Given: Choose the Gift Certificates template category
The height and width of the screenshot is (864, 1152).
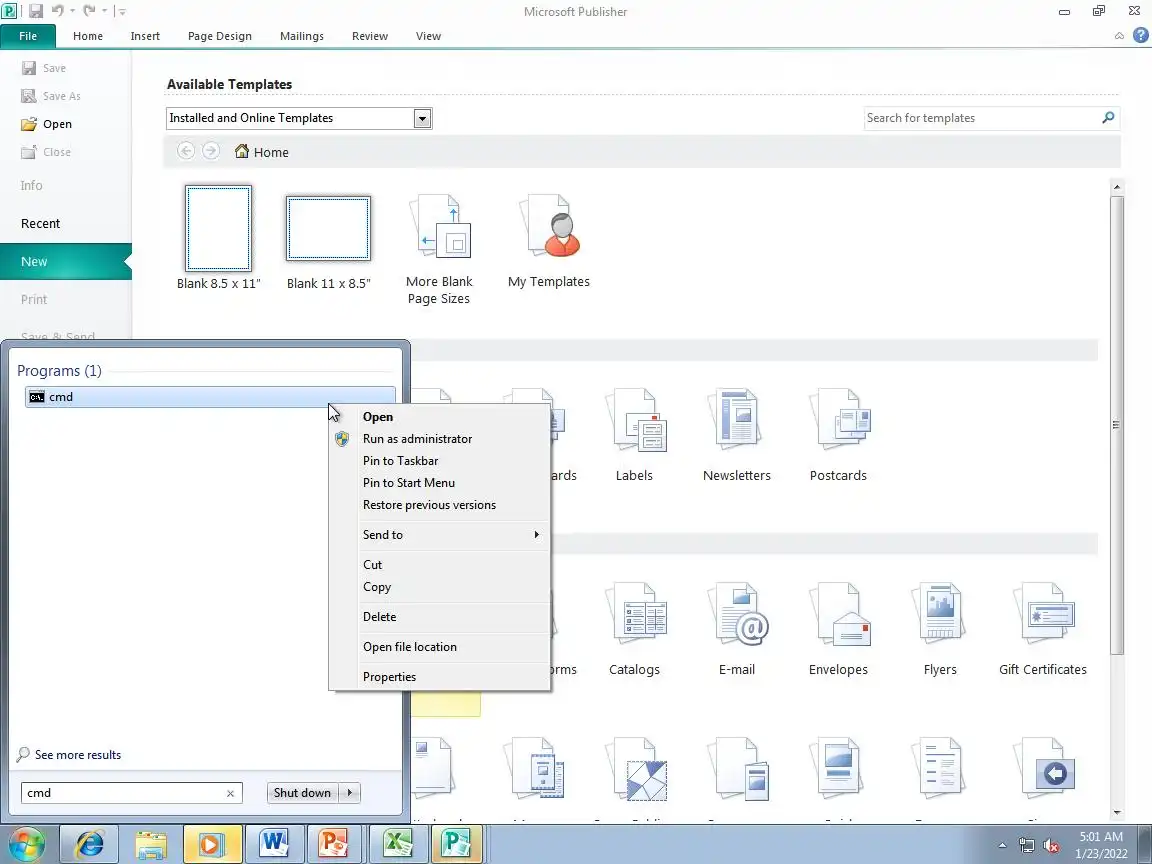Looking at the screenshot, I should coord(1043,629).
